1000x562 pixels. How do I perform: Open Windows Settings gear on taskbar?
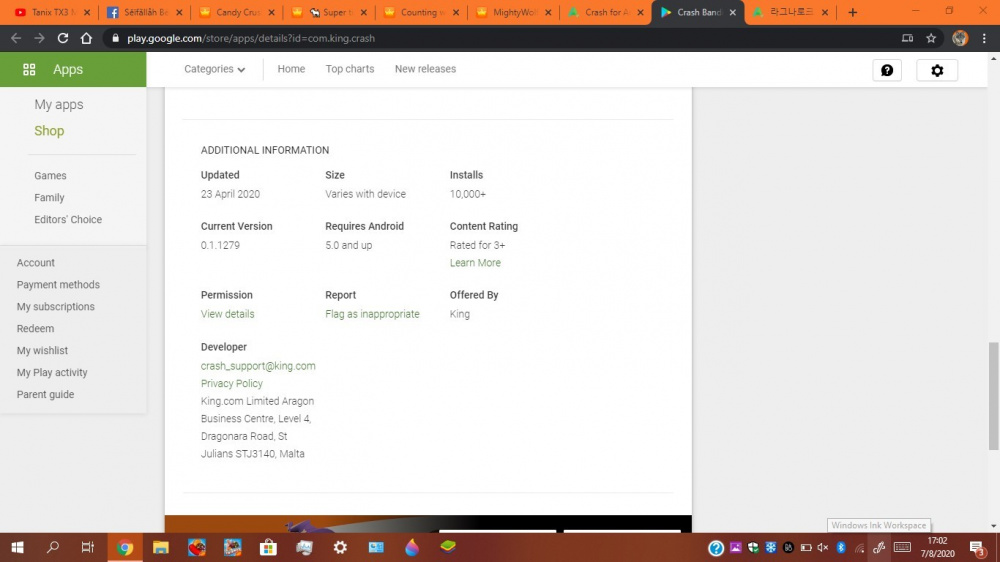(341, 547)
